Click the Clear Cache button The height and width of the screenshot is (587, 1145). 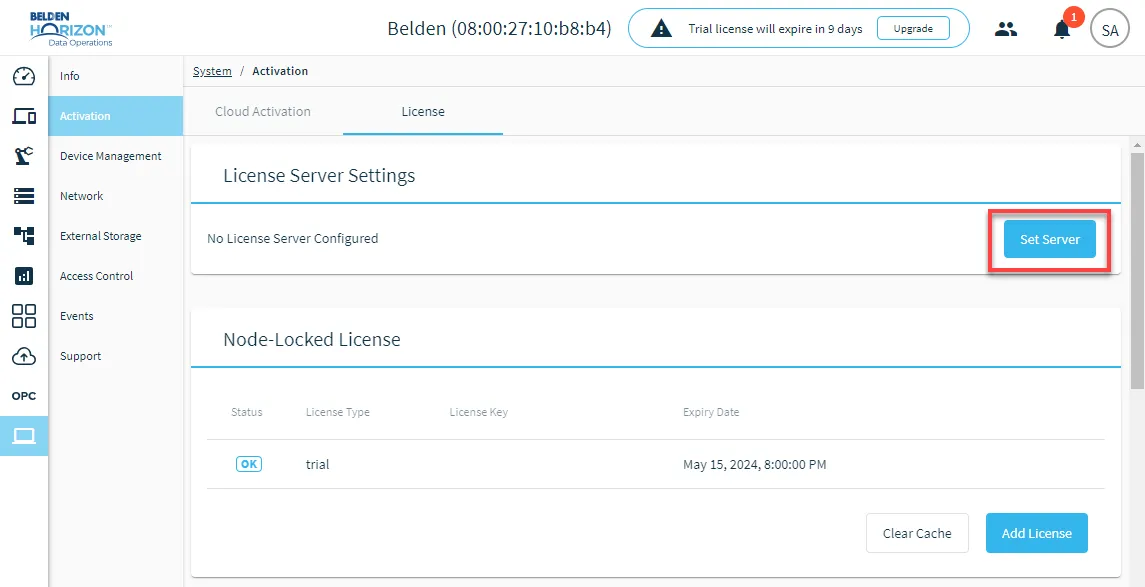(x=917, y=533)
